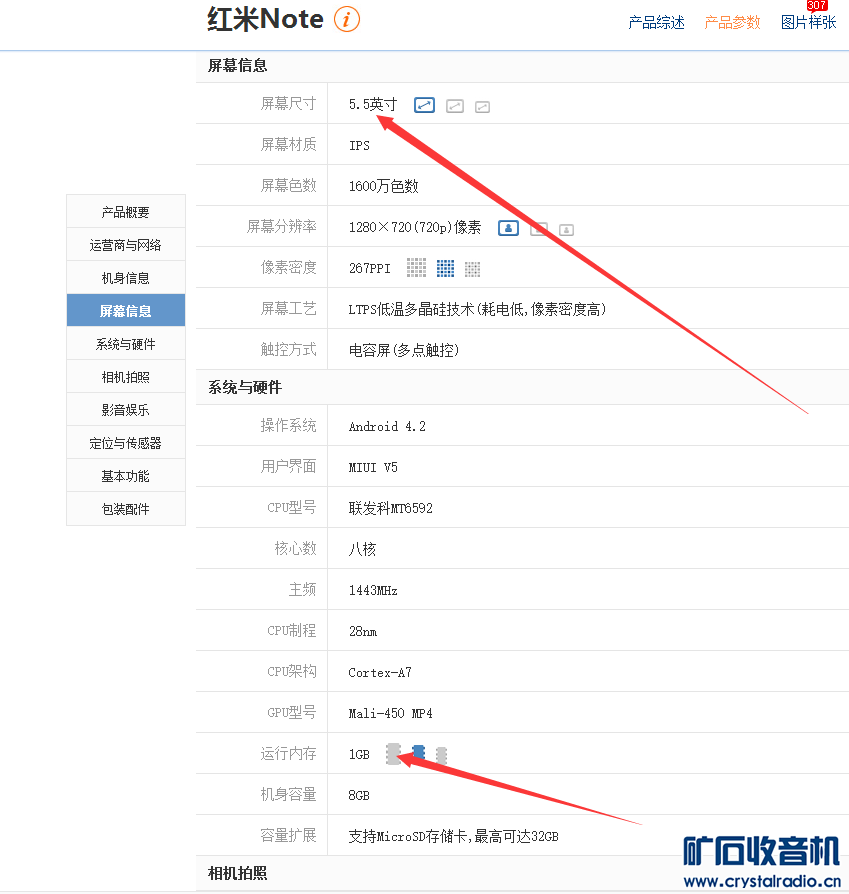Click the IPS screen material value
The image size is (849, 894).
[x=359, y=145]
